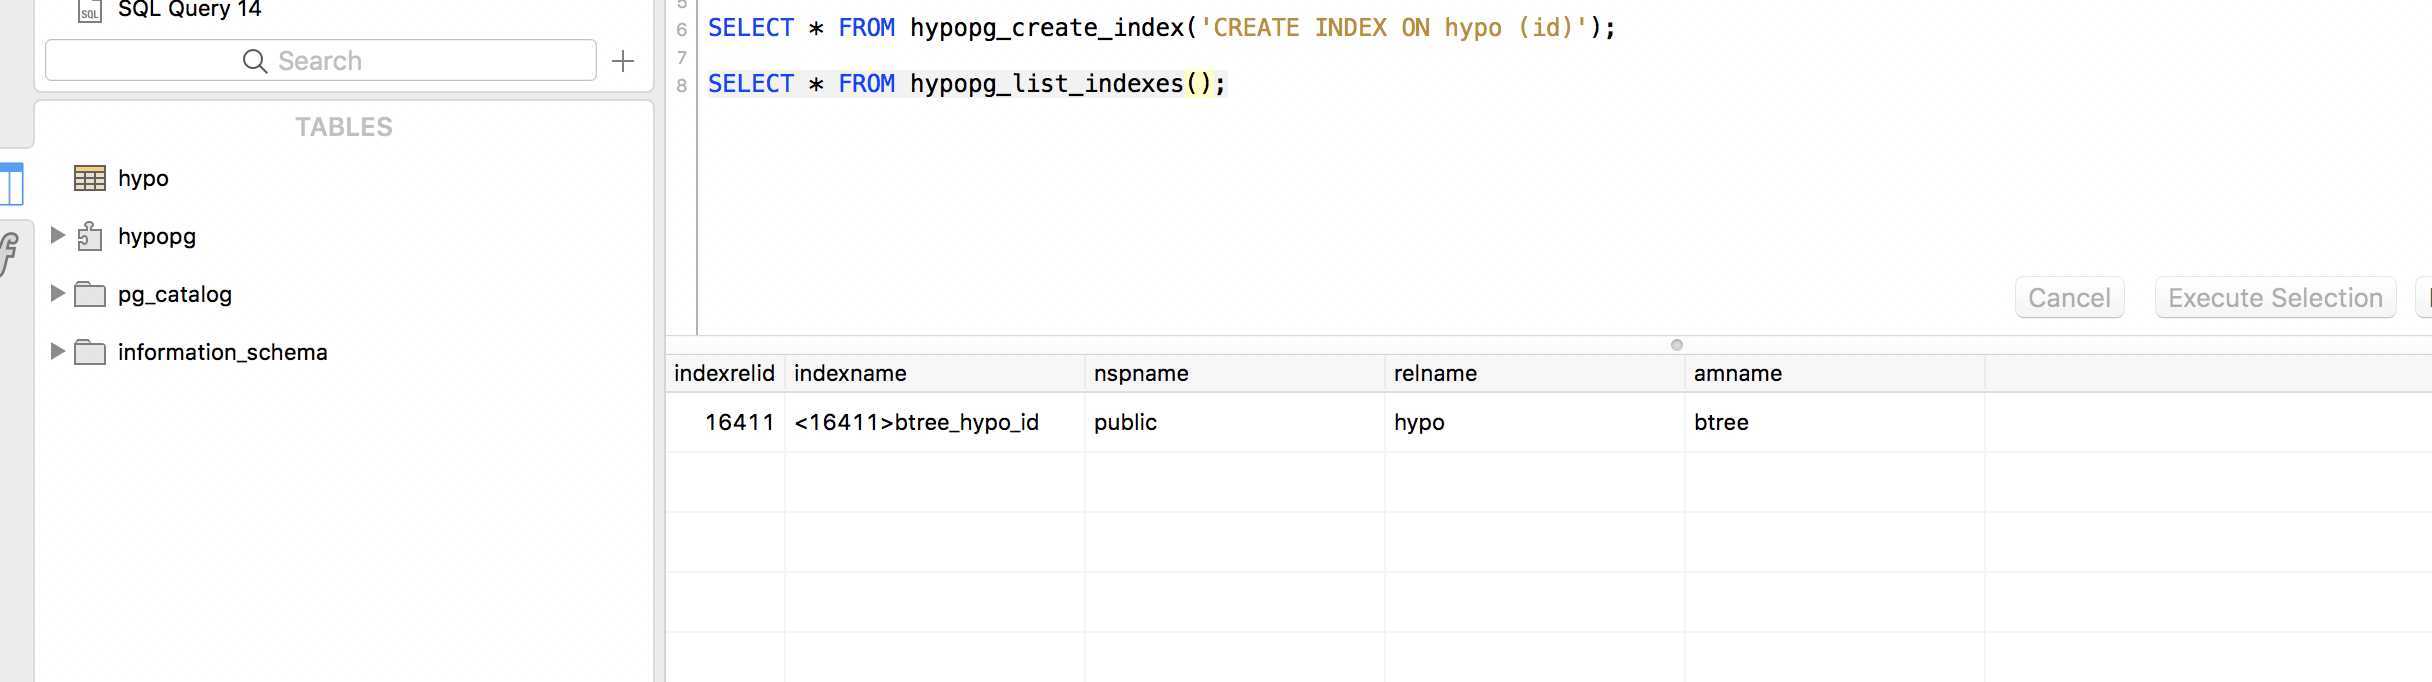Click the Cancel button
The image size is (2432, 682).
(x=2069, y=298)
